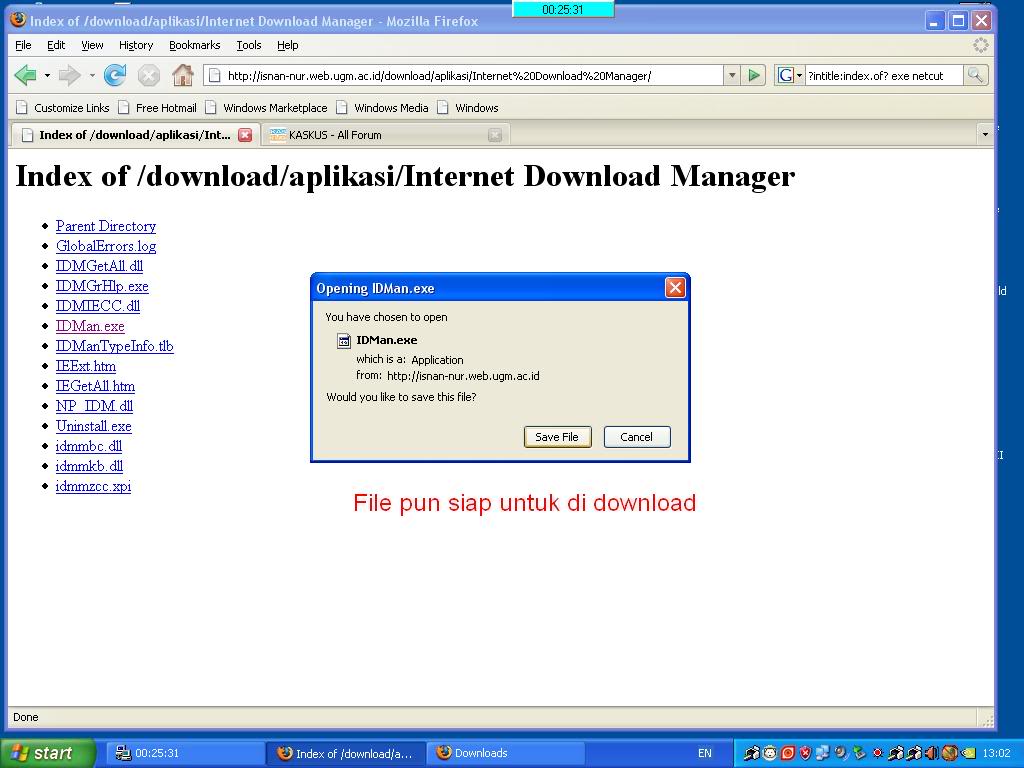
Task: Expand the URL history dropdown arrow
Action: pyautogui.click(x=732, y=75)
